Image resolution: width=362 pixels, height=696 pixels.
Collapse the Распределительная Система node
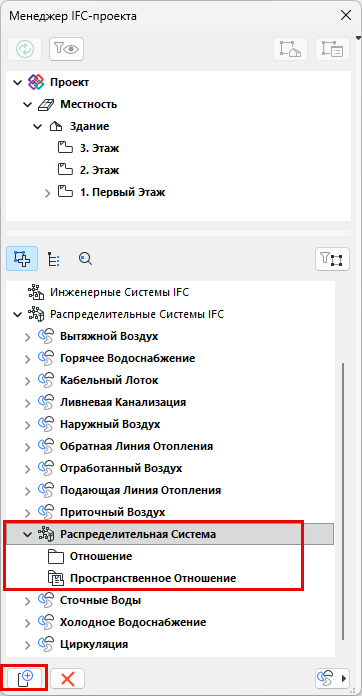[28, 535]
